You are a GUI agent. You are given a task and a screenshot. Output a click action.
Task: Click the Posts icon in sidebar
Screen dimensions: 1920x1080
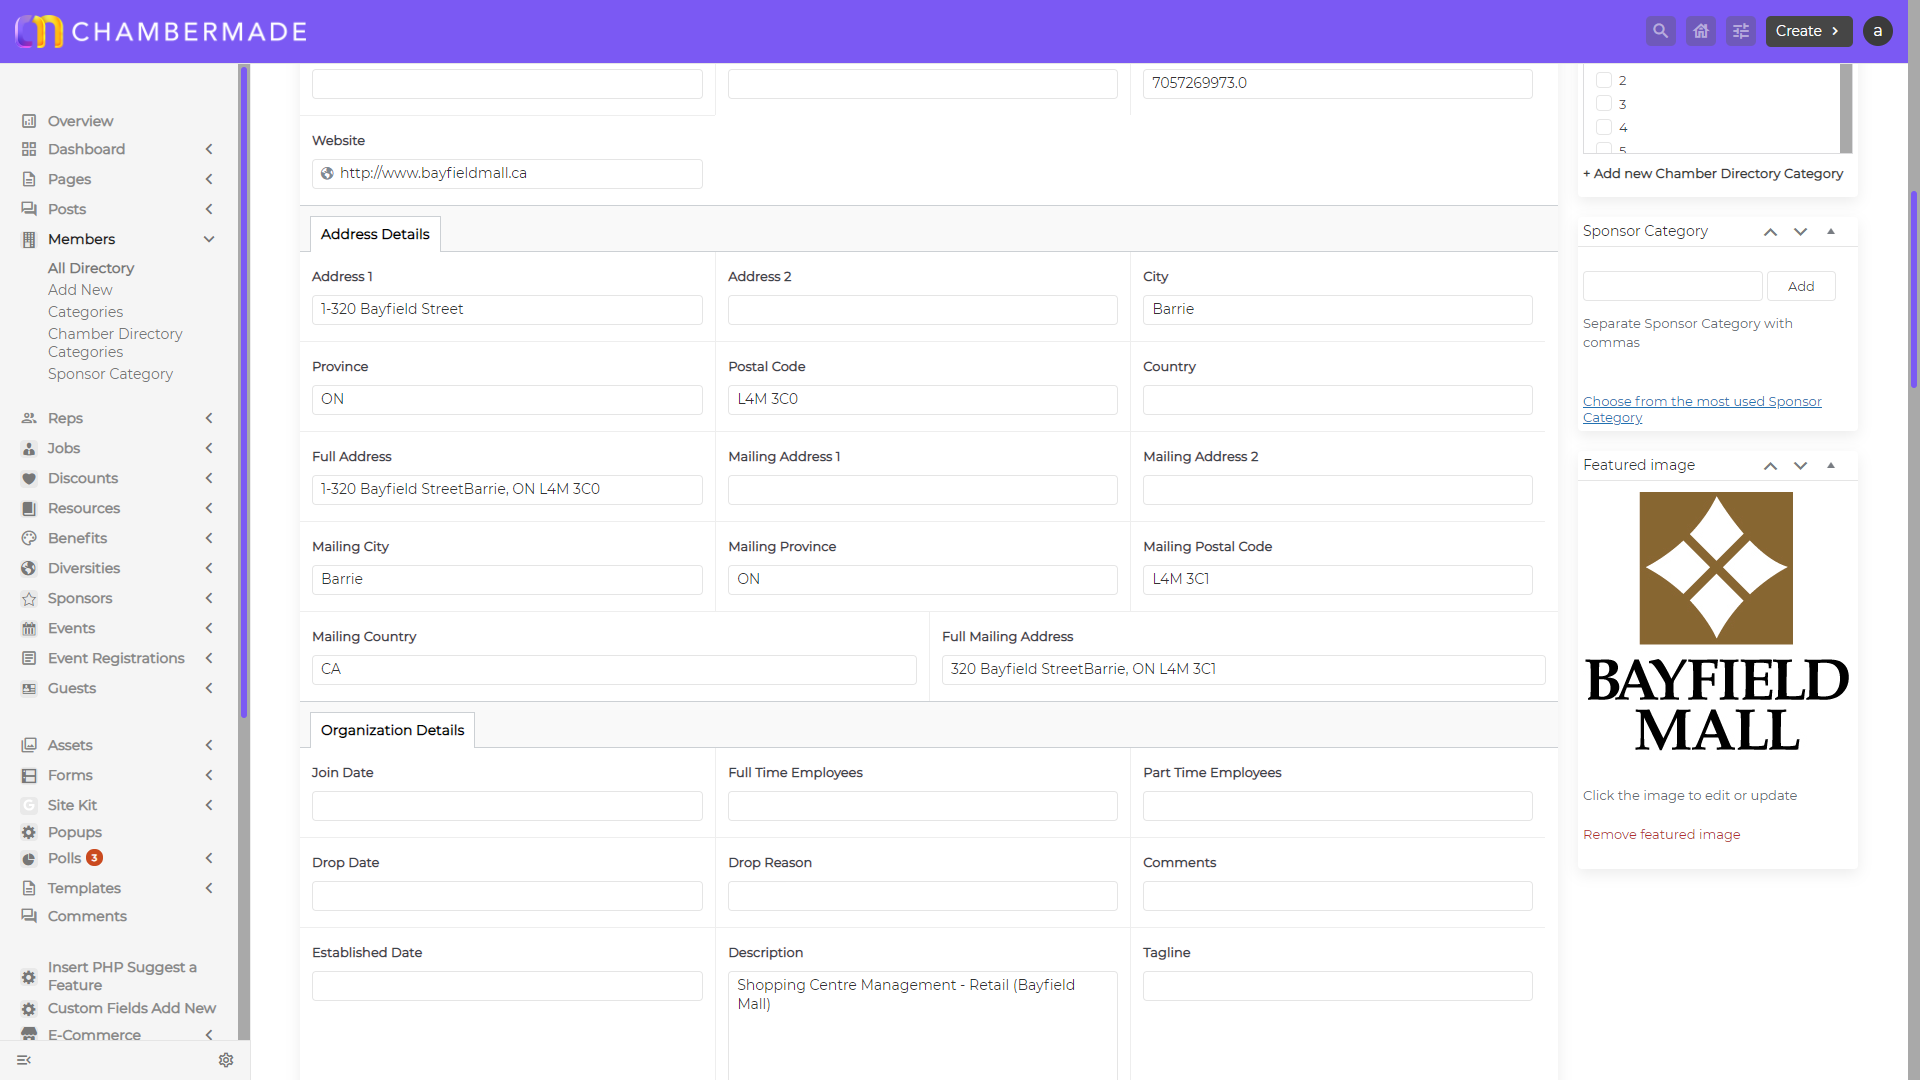29,209
